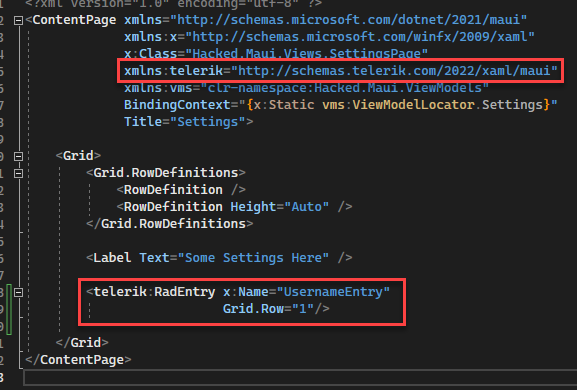Viewport: 577px width, 390px height.
Task: Click the Hacked.Maui.Views.SettingsPage class value
Action: click(306, 54)
